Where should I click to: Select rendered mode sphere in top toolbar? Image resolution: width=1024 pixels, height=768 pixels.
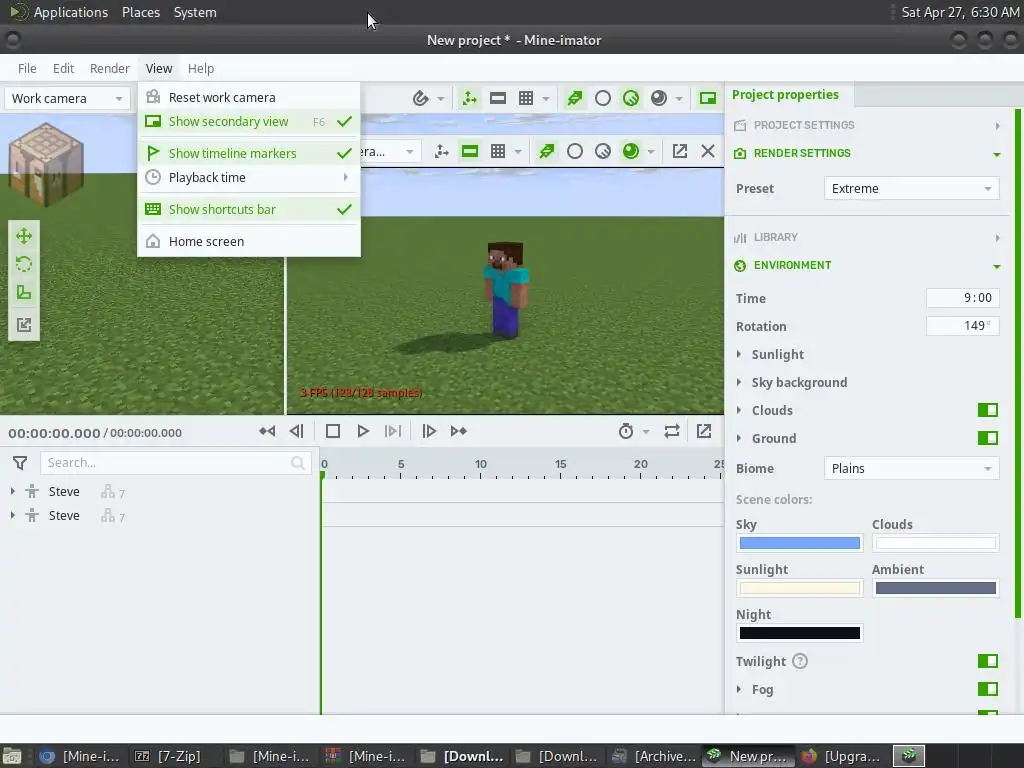coord(659,99)
